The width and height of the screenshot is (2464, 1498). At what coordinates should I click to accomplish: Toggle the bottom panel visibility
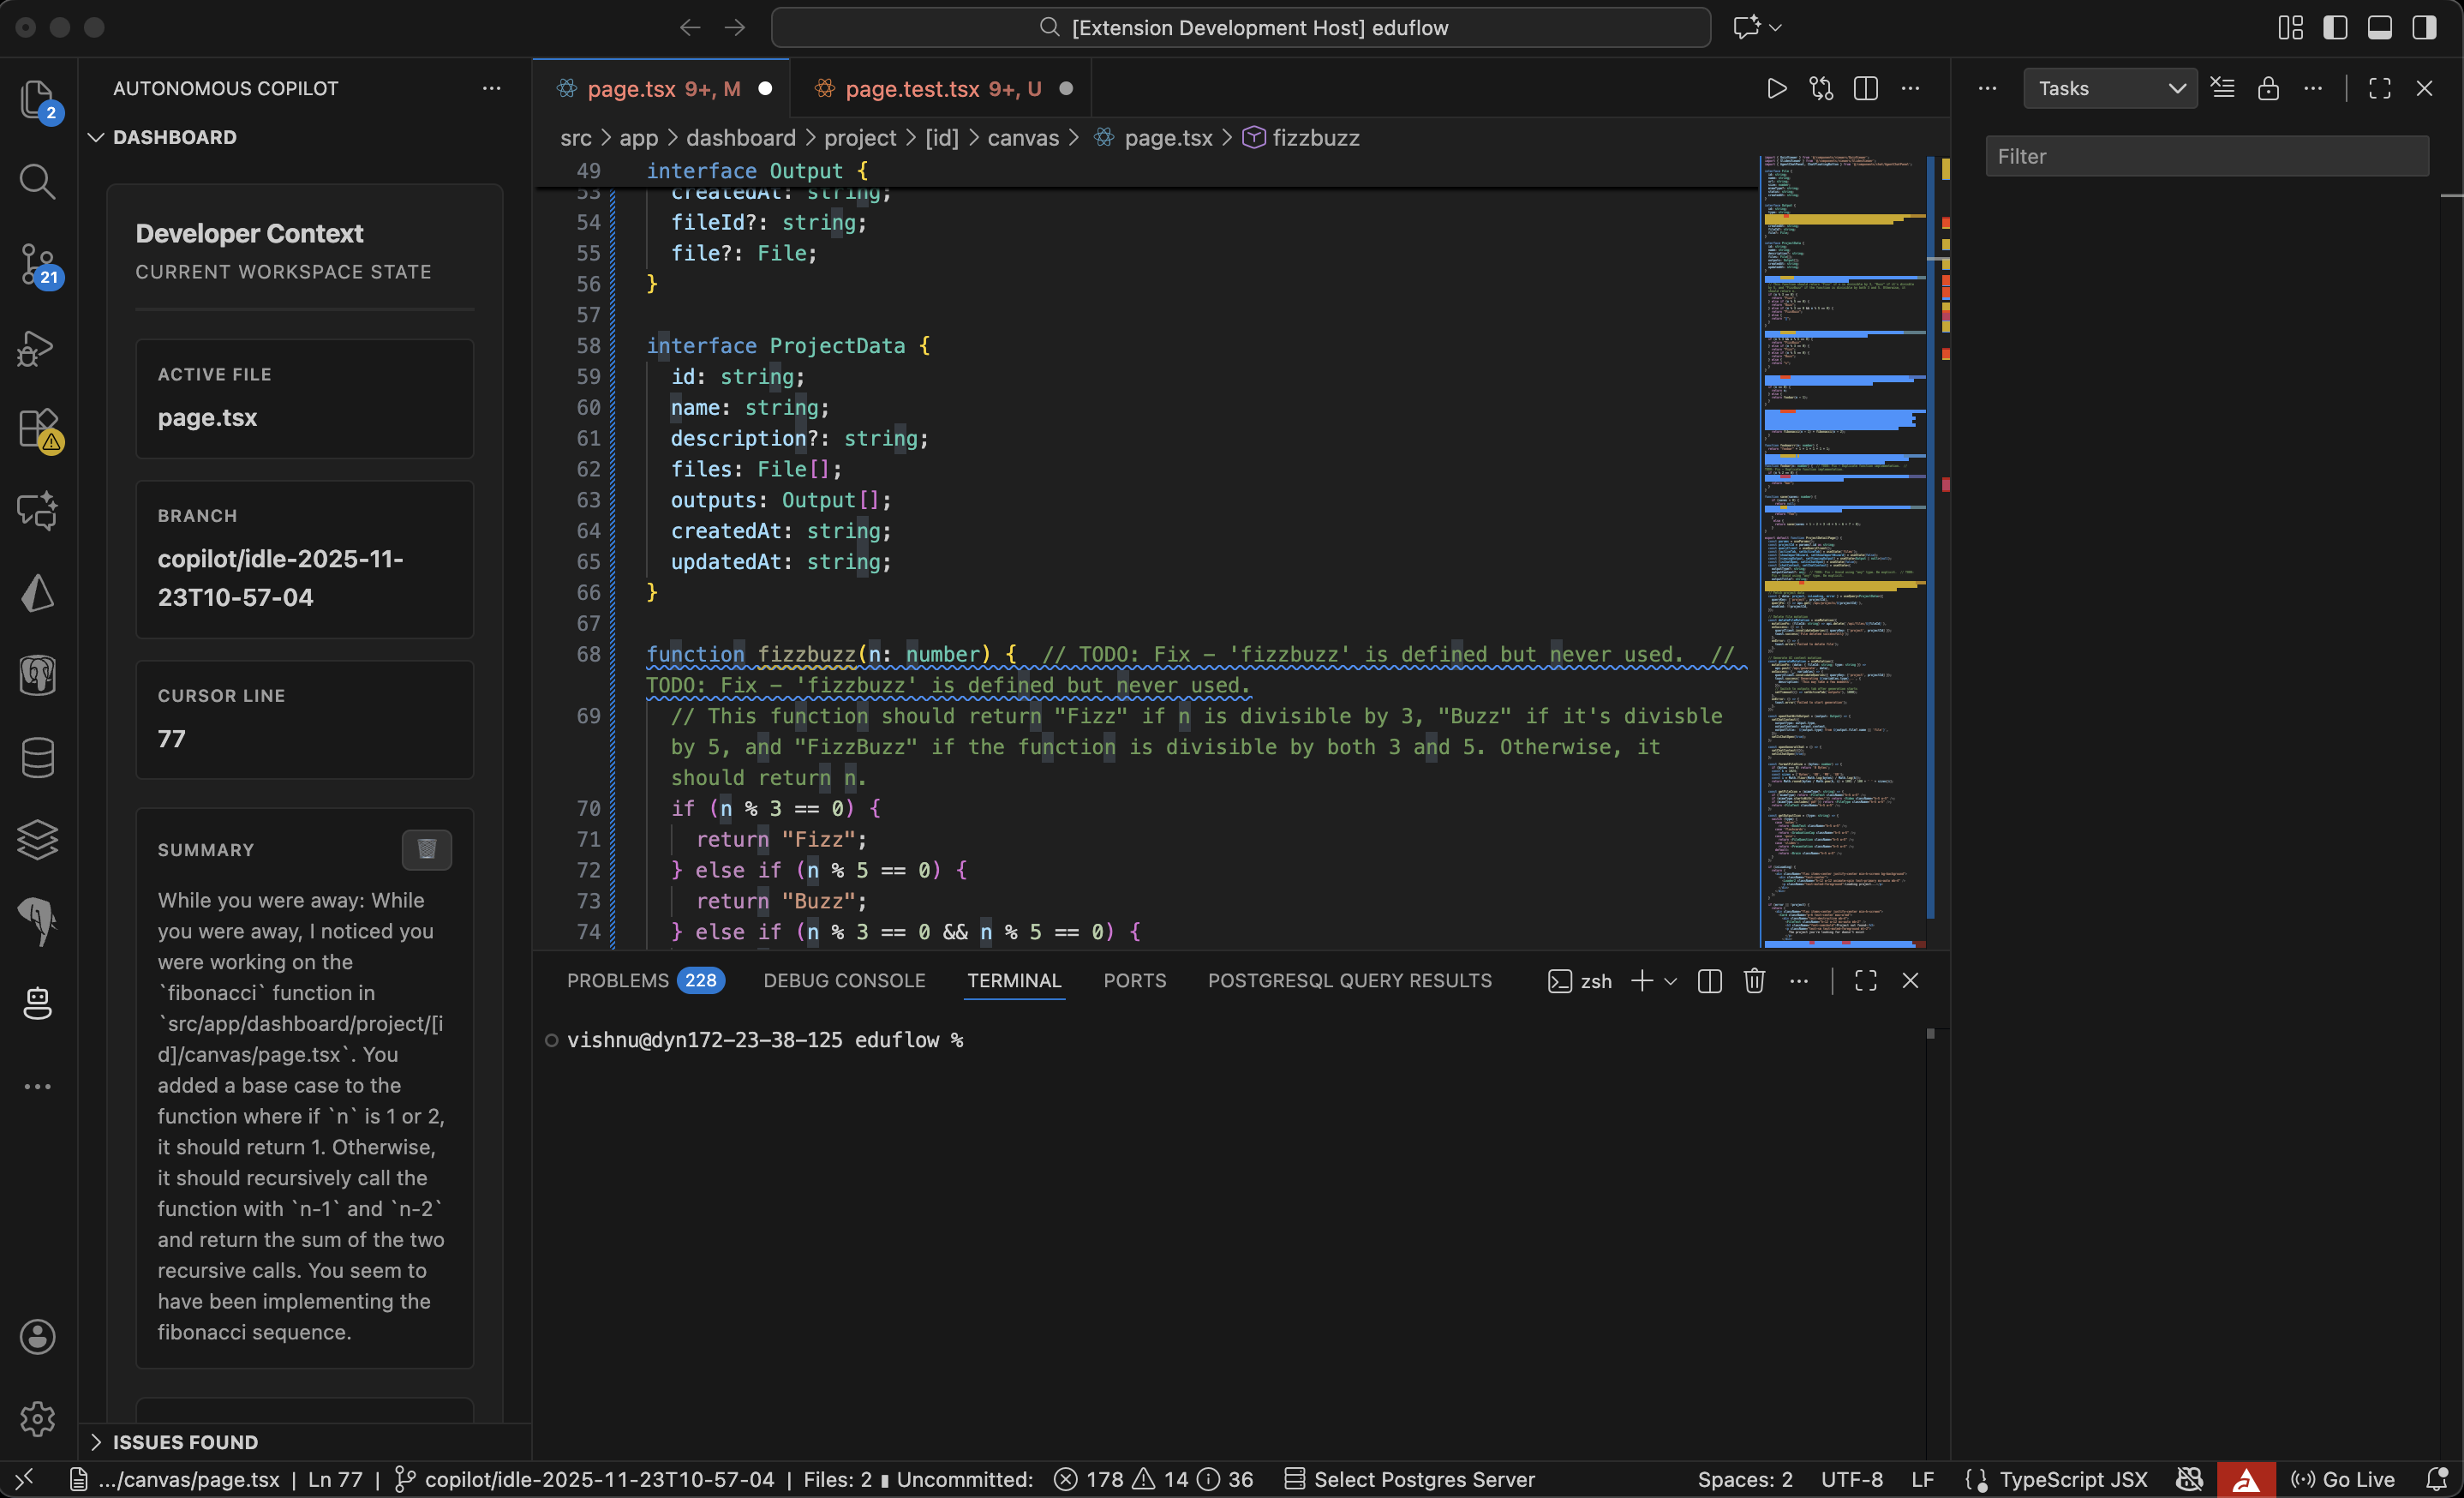(2379, 28)
